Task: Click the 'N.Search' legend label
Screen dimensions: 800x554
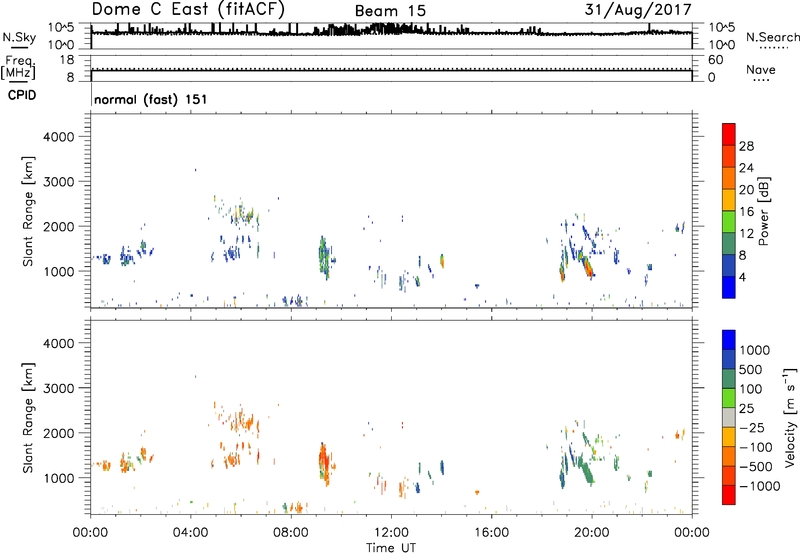Action: [772, 37]
